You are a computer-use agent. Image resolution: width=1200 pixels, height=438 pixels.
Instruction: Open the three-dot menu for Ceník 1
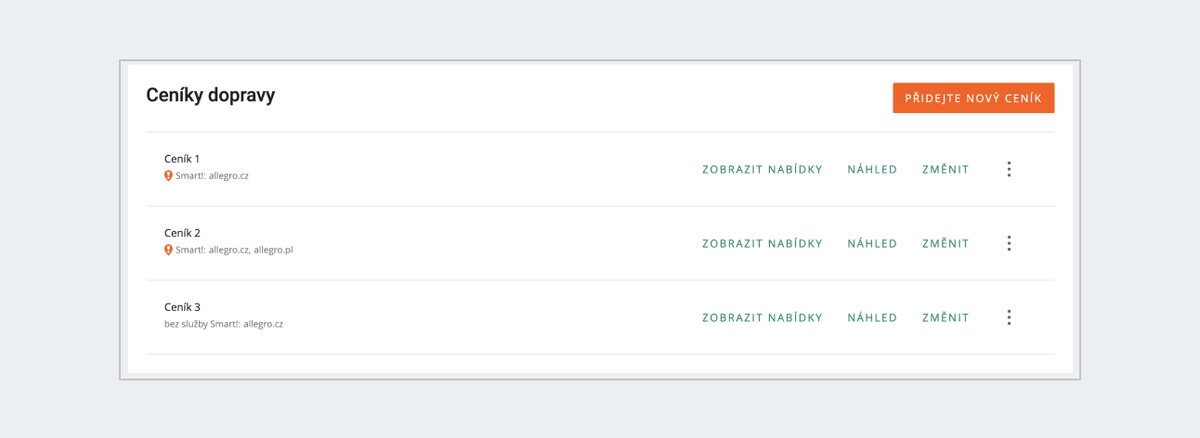(x=1009, y=169)
